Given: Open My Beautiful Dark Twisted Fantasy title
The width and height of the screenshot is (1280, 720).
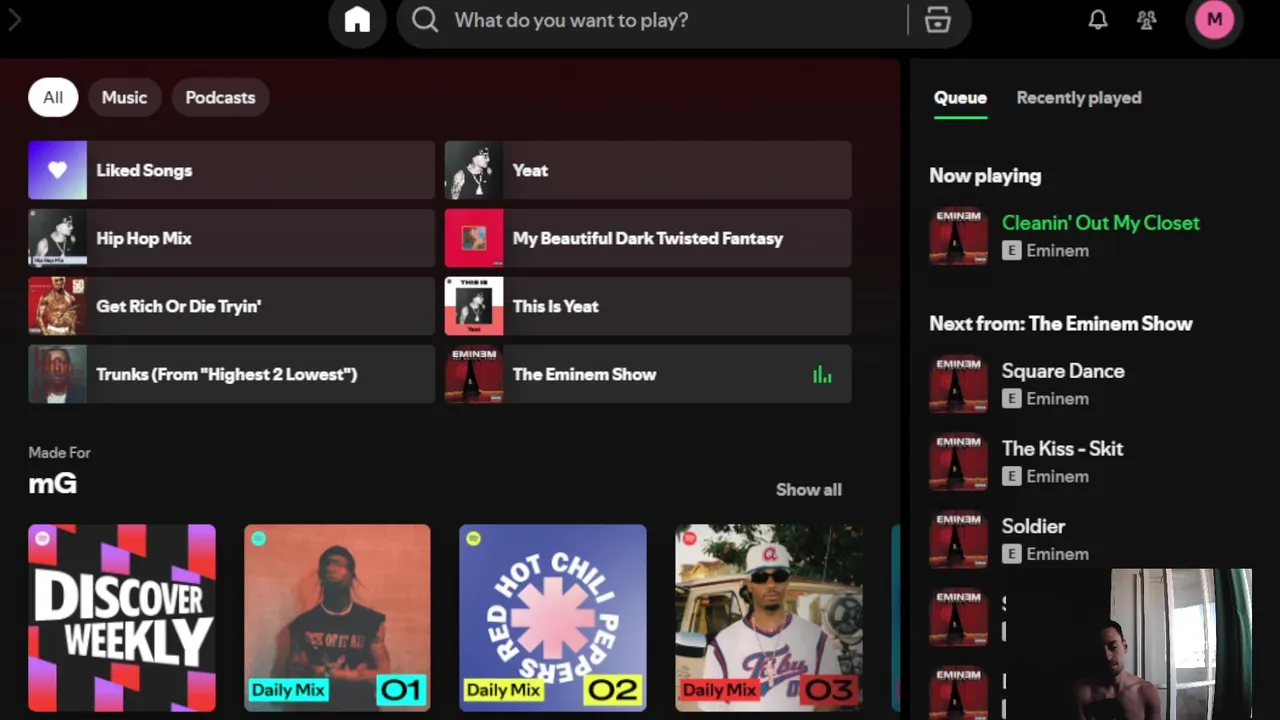Looking at the screenshot, I should (648, 238).
